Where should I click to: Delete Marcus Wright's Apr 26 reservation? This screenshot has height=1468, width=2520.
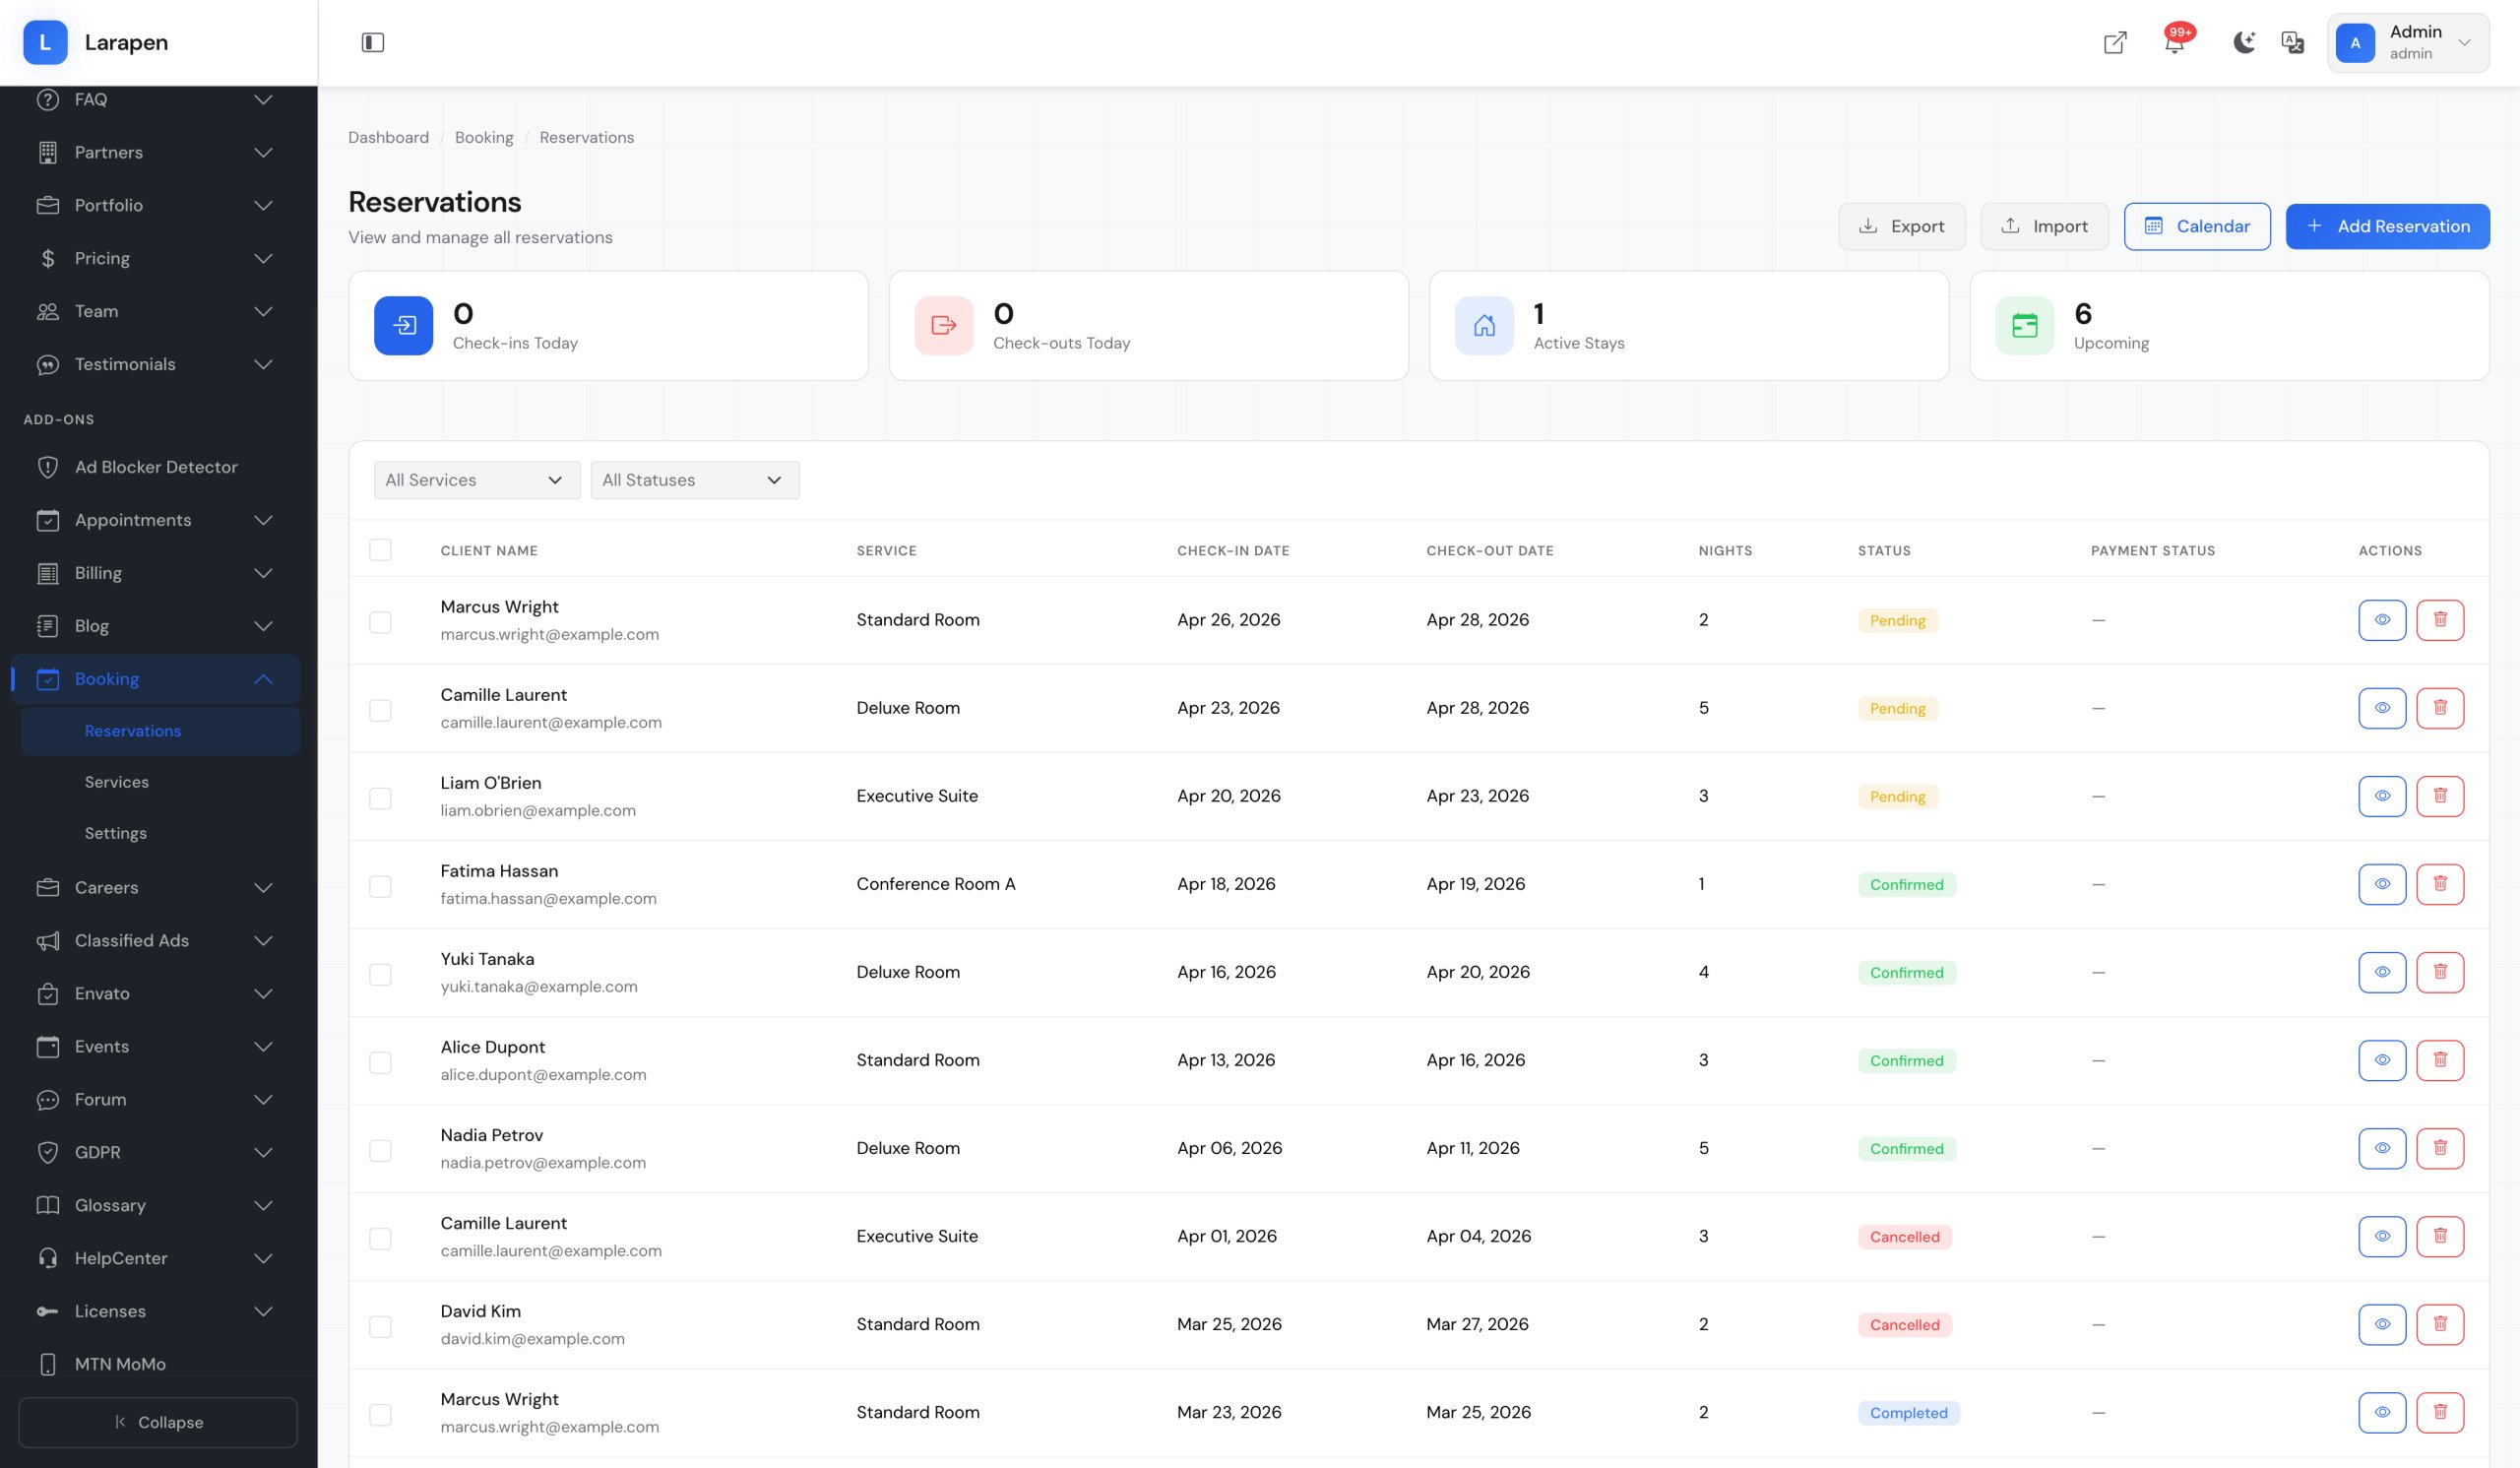[x=2439, y=620]
